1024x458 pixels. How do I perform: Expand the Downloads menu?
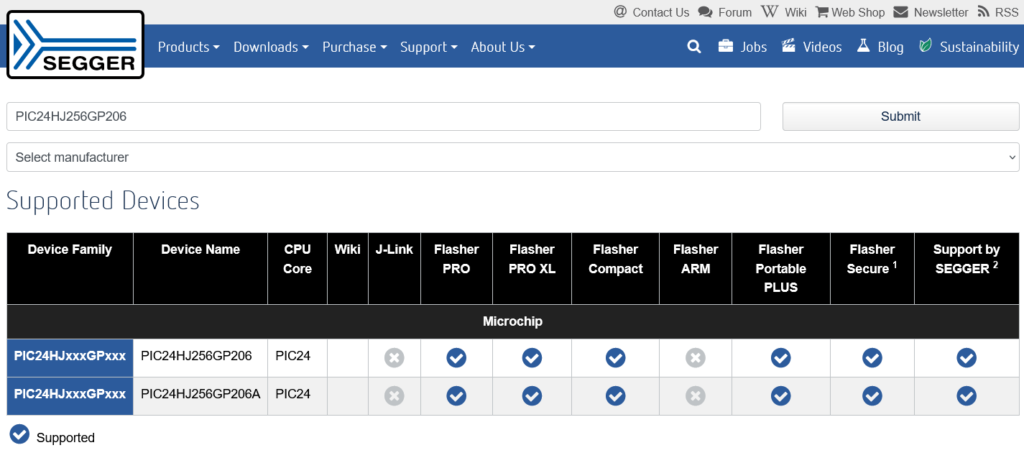pos(271,47)
